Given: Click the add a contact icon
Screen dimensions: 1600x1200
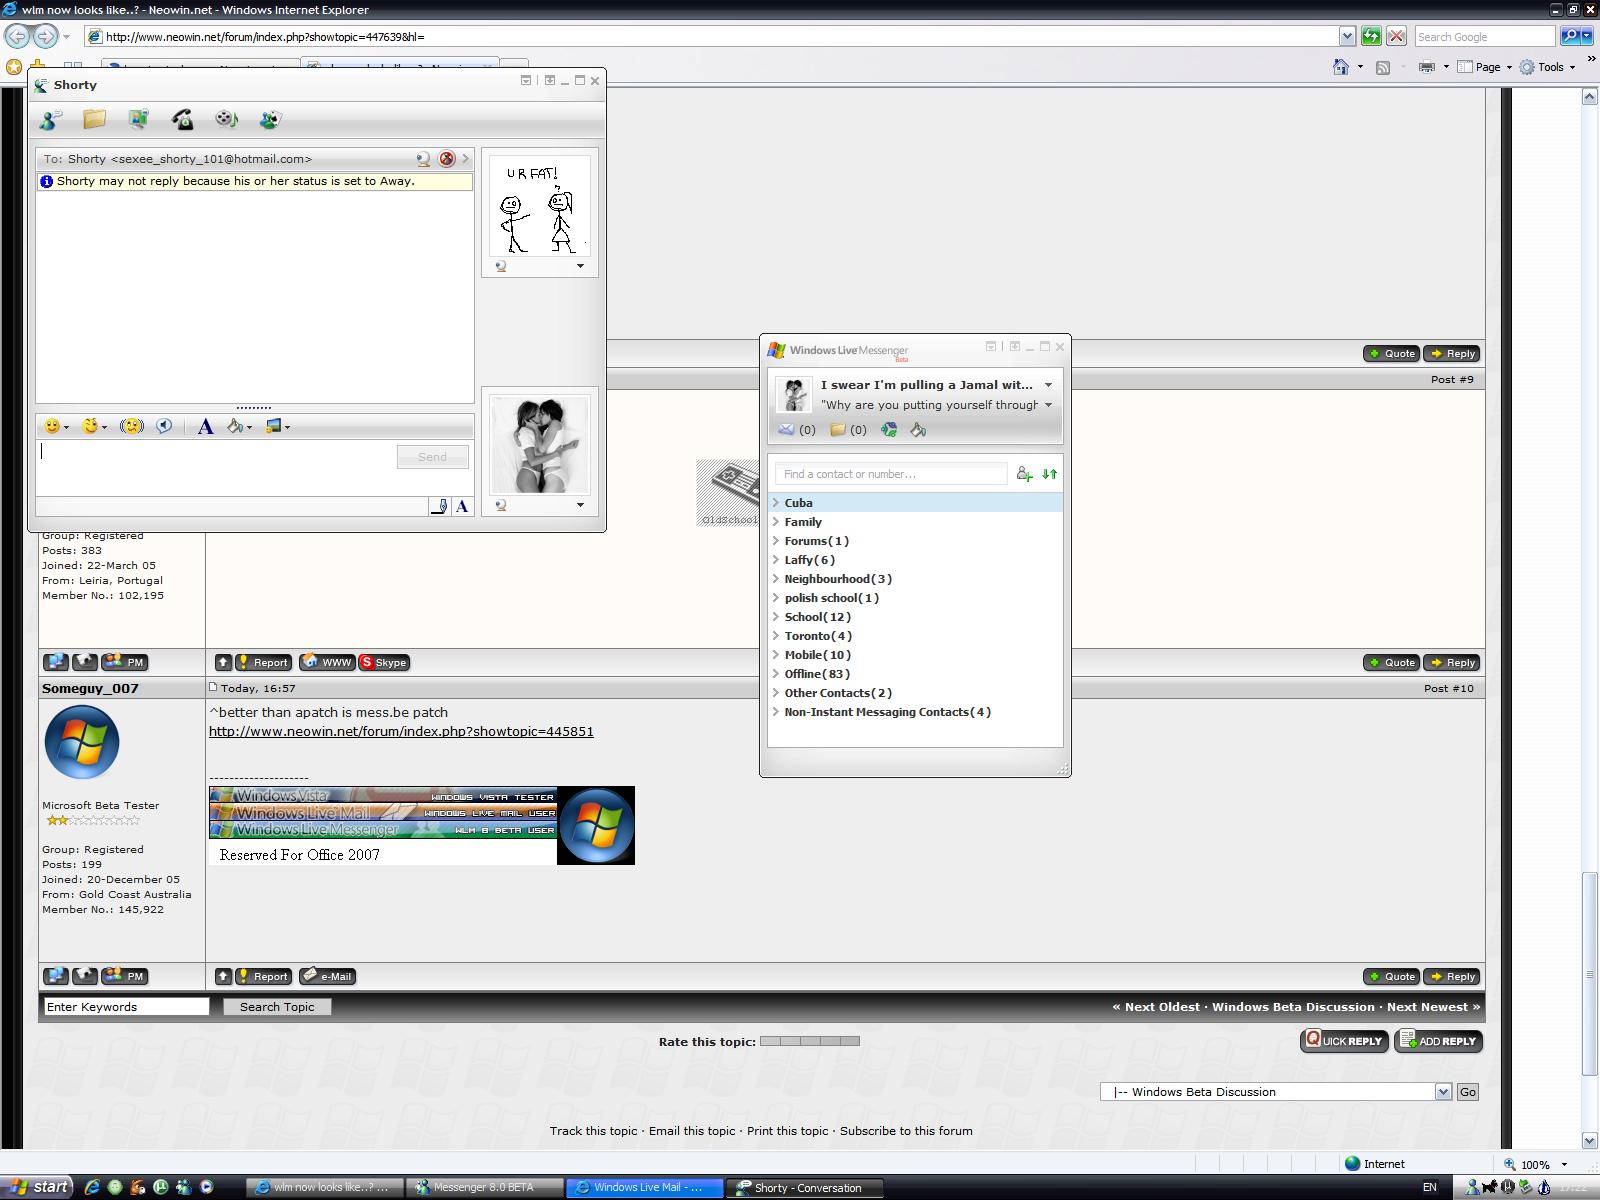Looking at the screenshot, I should pos(1024,474).
